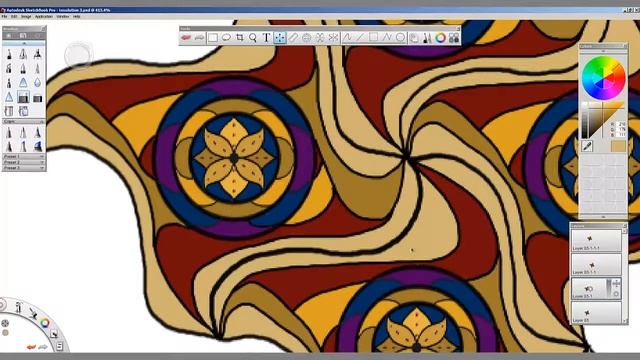Collapse the Brushes panel top arrow
The width and height of the screenshot is (640, 360).
[24, 43]
